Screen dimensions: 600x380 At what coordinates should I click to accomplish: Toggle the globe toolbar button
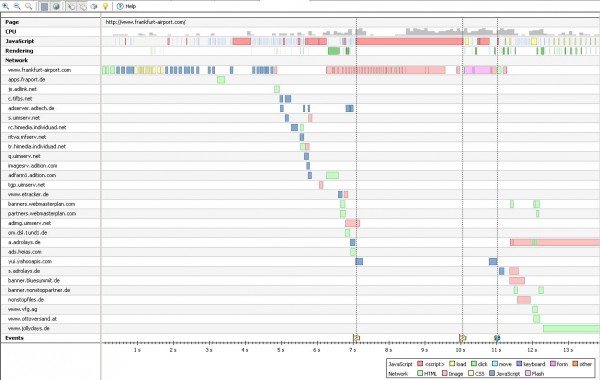[x=56, y=7]
